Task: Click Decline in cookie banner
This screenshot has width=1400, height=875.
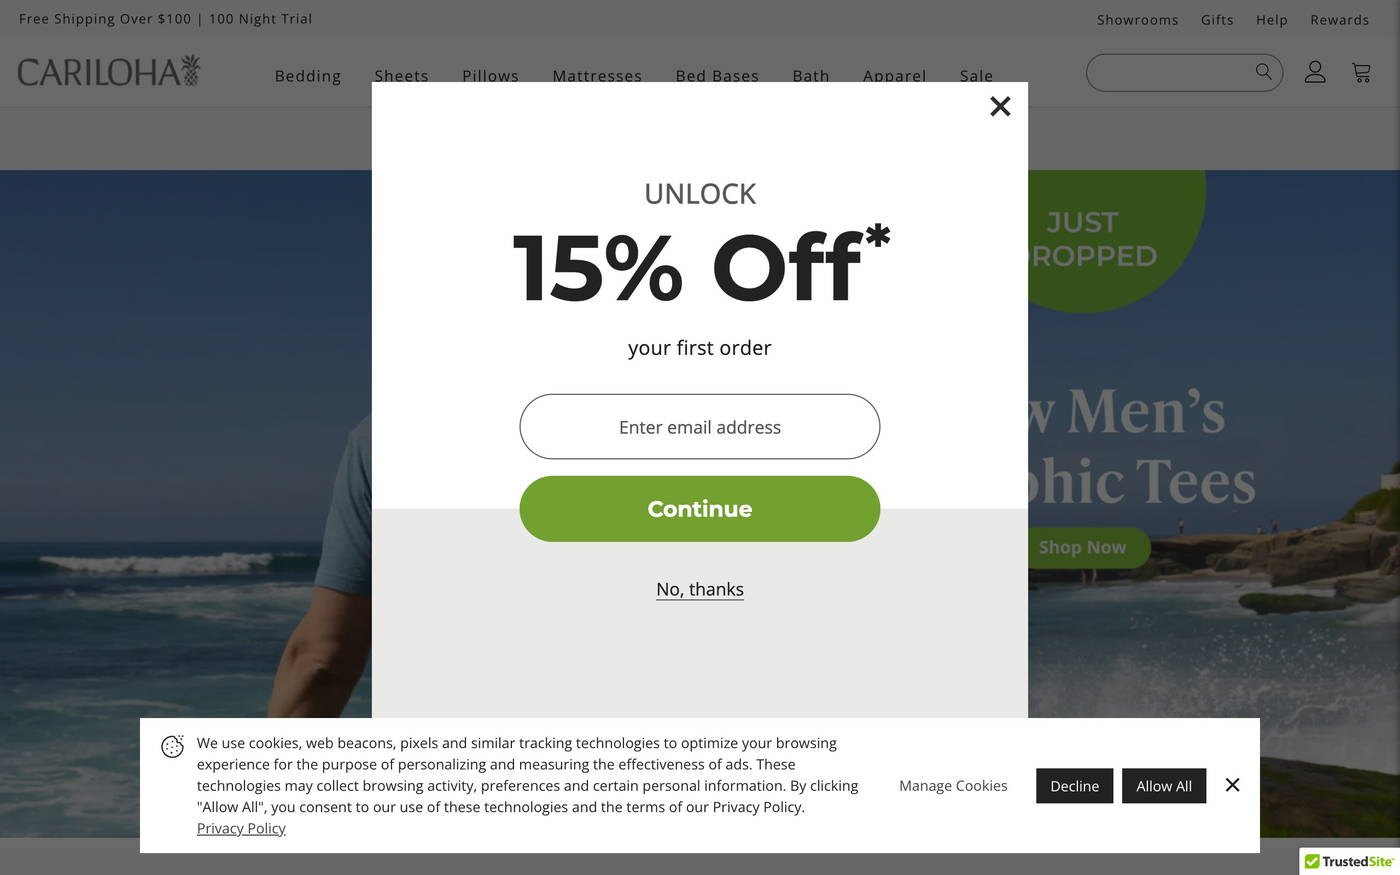Action: [1074, 786]
